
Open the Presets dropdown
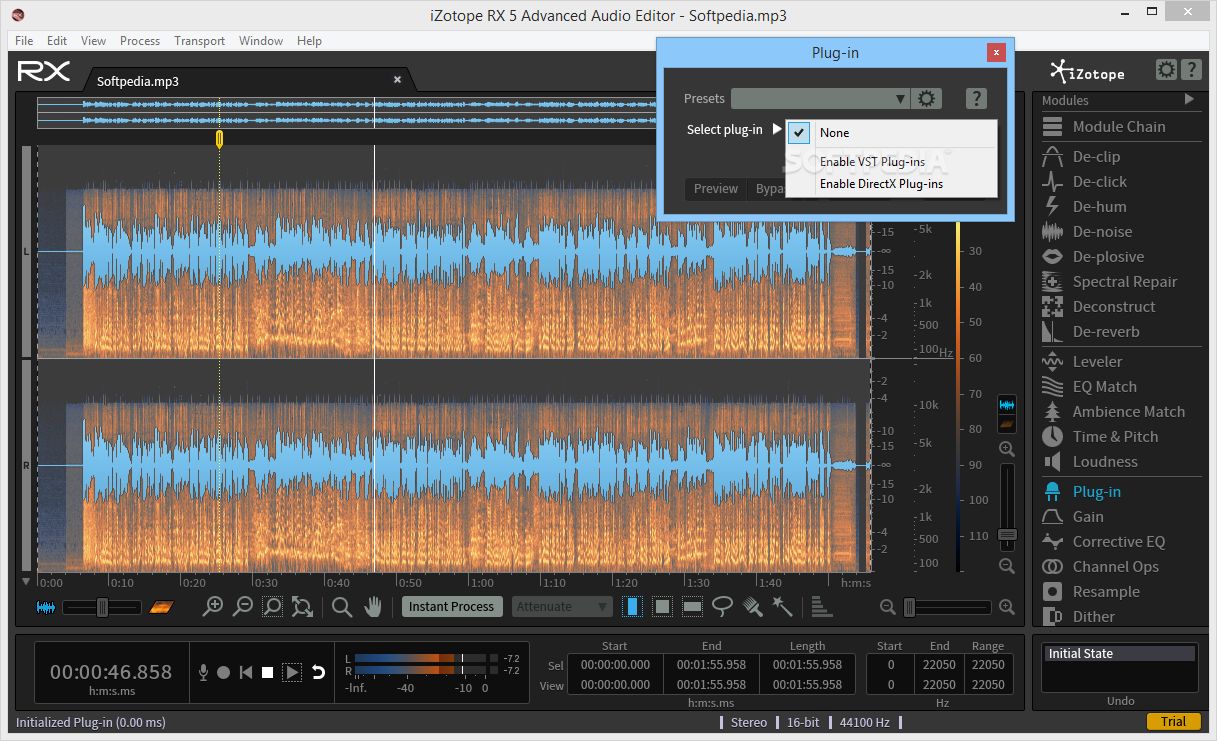pyautogui.click(x=820, y=99)
